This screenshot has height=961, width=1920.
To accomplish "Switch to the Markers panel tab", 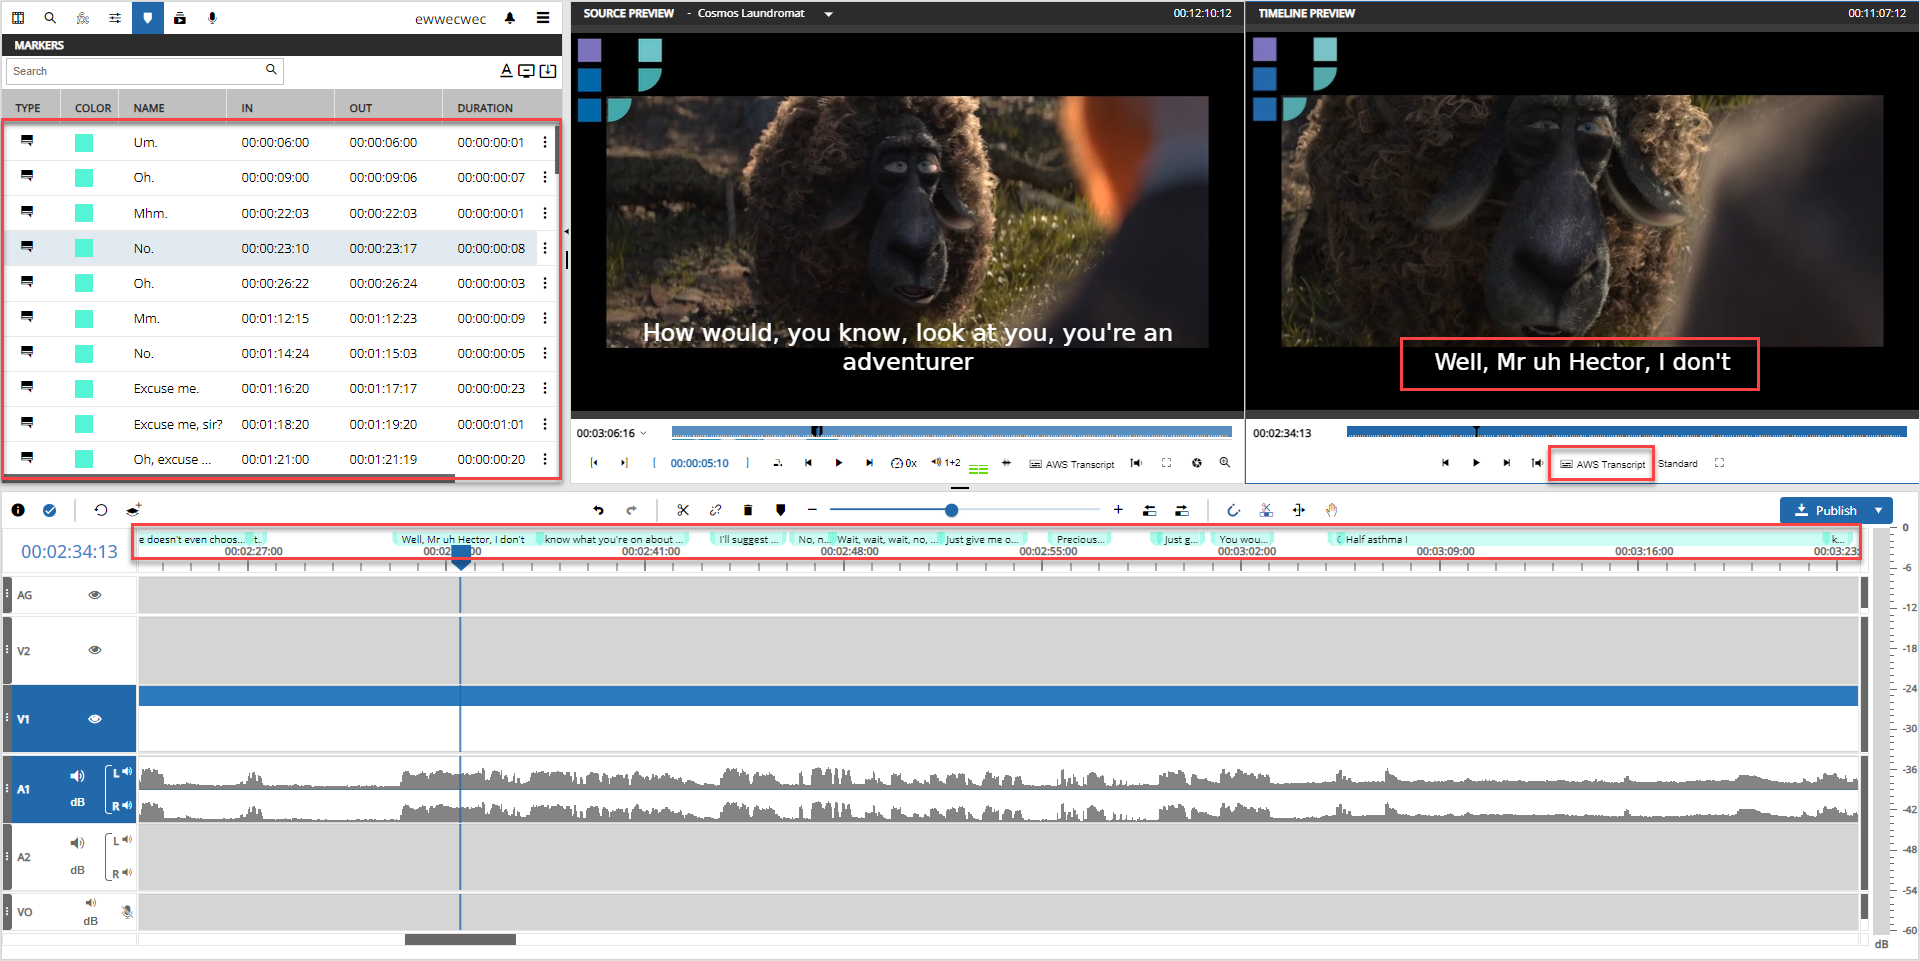I will (148, 18).
